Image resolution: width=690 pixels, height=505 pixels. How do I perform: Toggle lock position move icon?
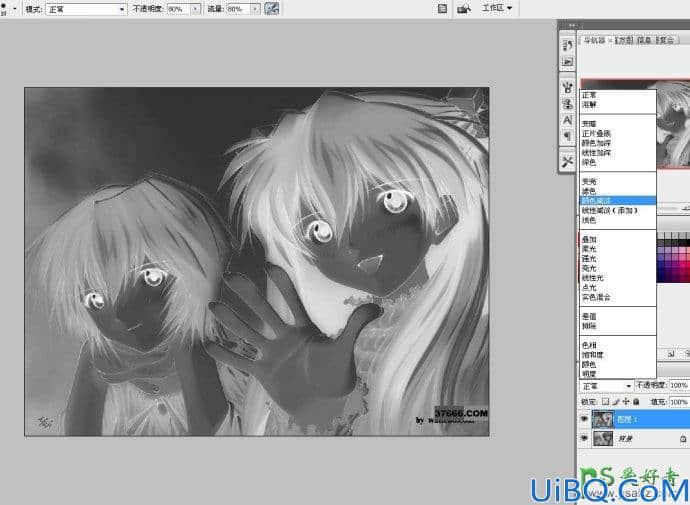(x=626, y=402)
